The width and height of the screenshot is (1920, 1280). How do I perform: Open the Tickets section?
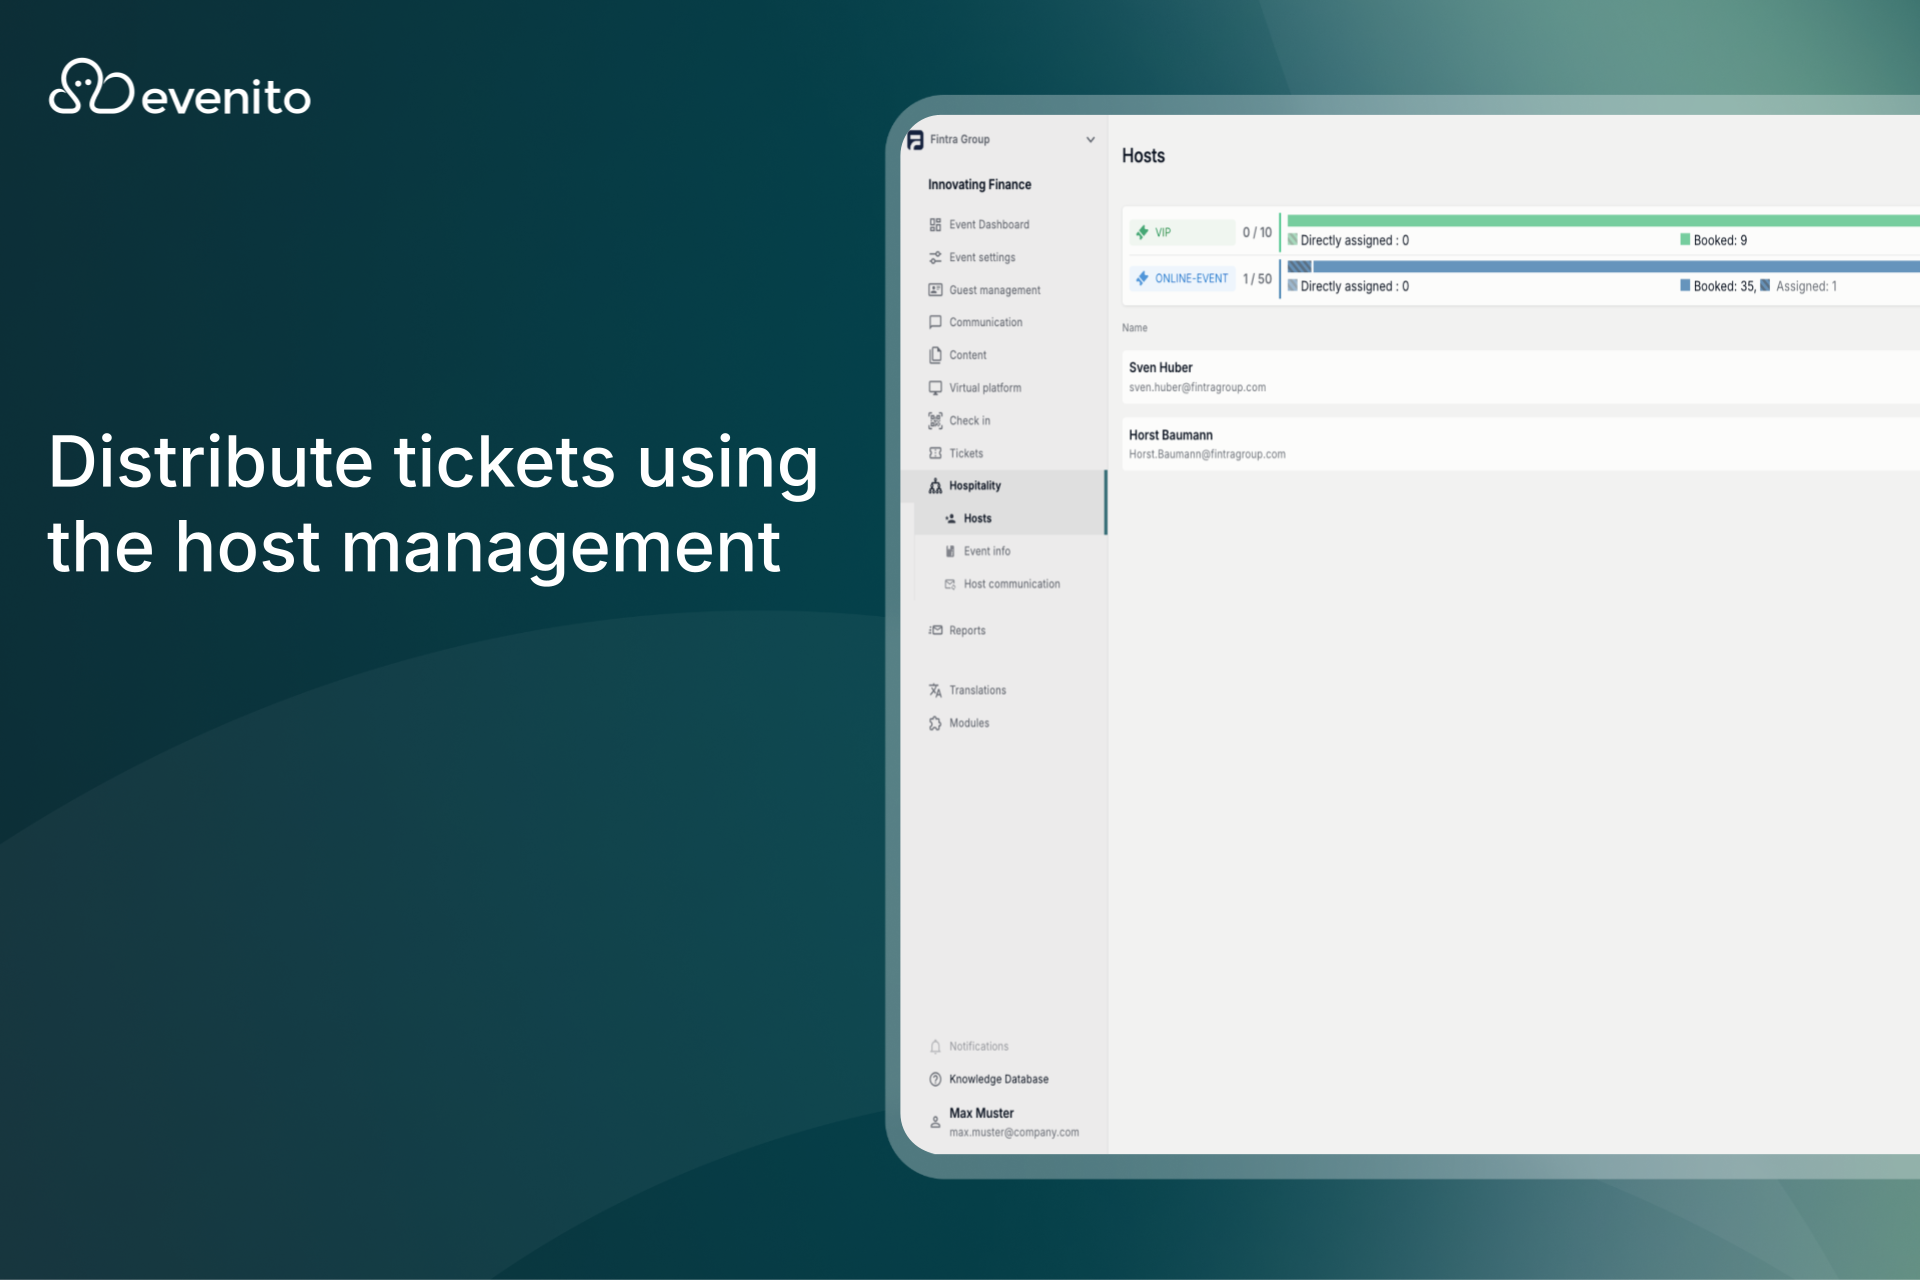tap(965, 453)
